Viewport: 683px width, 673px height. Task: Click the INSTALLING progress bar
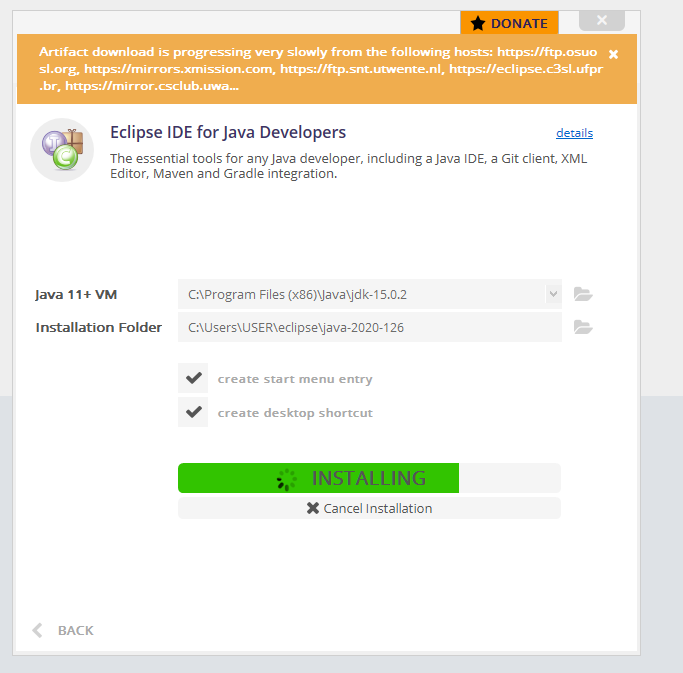pos(369,478)
